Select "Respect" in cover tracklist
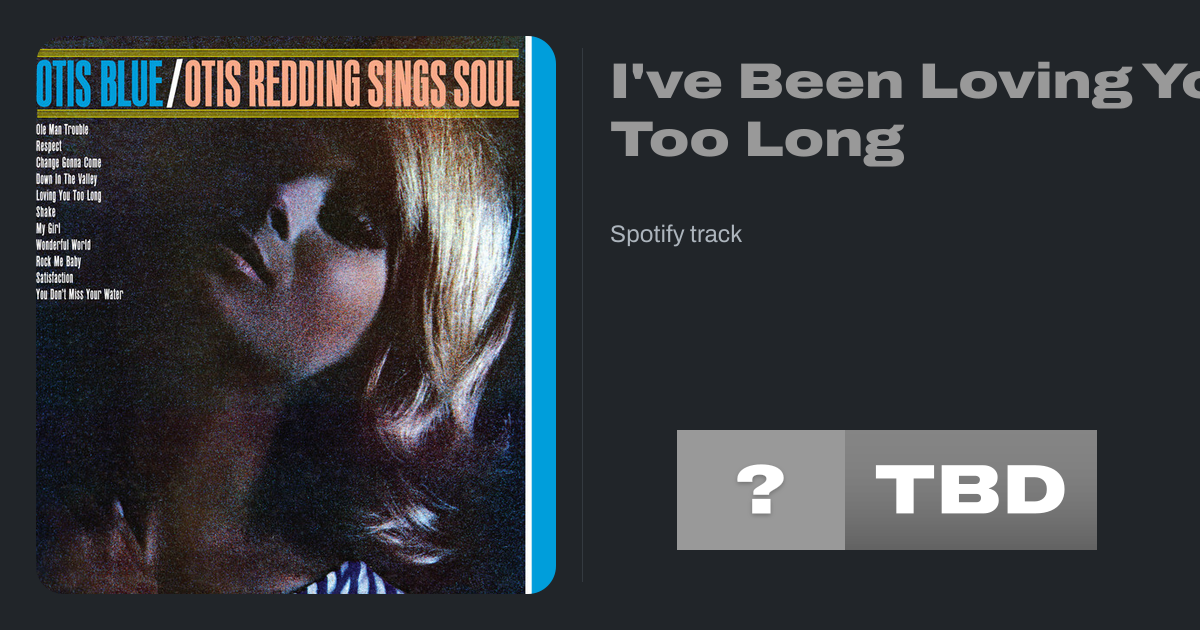1200x630 pixels. click(x=49, y=146)
